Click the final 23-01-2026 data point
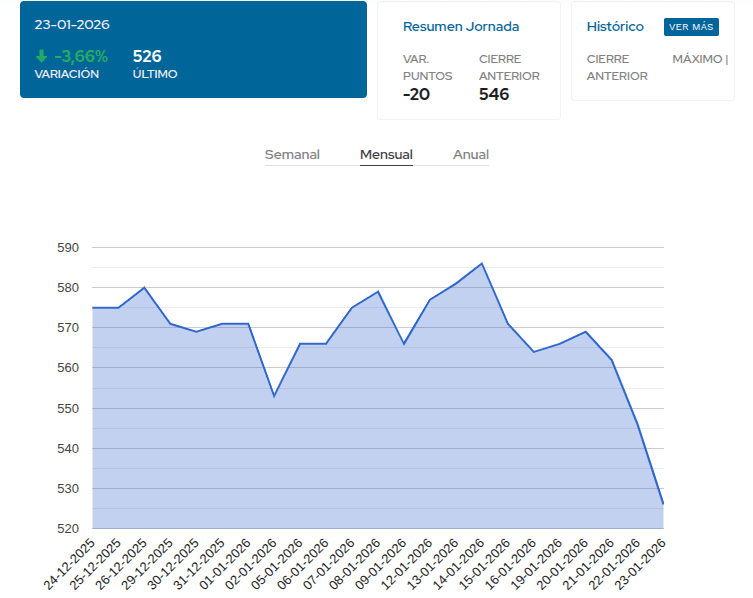Screen dimensions: 753x598 662,504
